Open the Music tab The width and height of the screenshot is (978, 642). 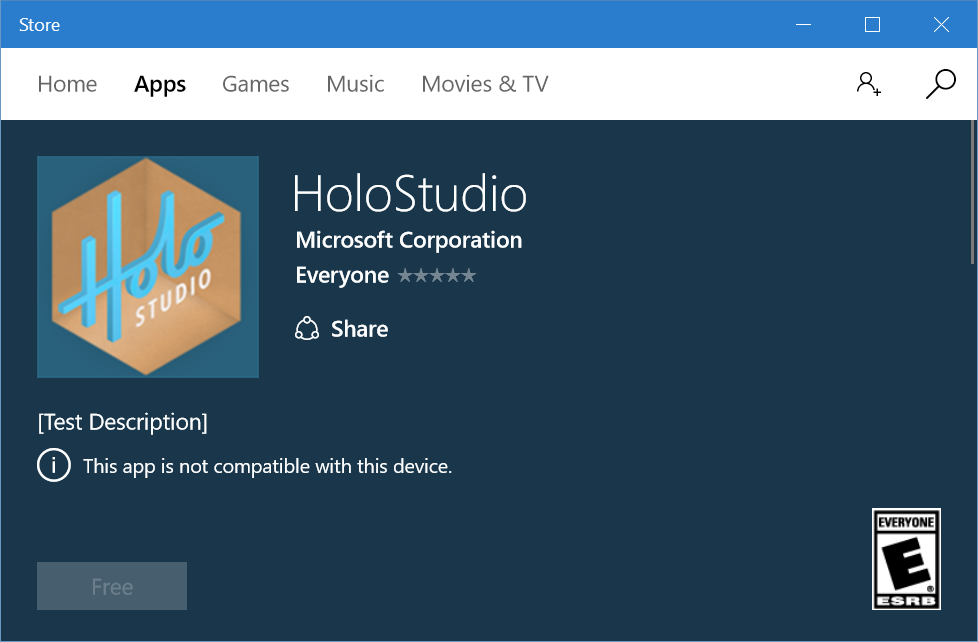coord(356,84)
